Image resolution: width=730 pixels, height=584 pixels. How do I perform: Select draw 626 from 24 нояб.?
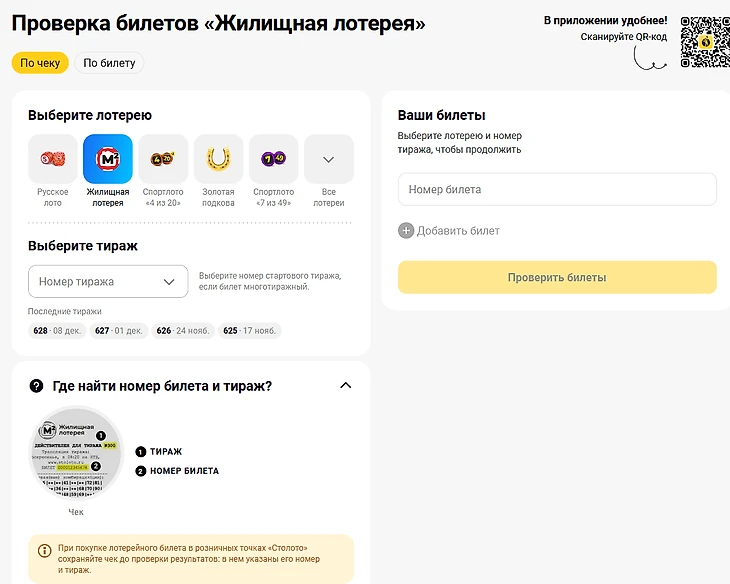(x=183, y=331)
